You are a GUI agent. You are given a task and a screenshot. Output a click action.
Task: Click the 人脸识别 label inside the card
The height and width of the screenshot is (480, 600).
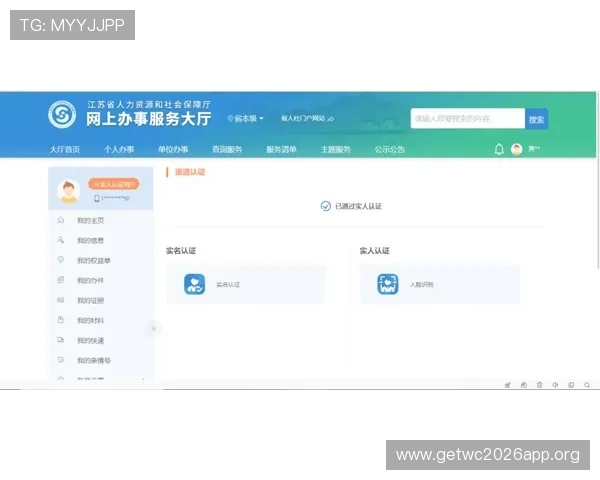coord(422,284)
